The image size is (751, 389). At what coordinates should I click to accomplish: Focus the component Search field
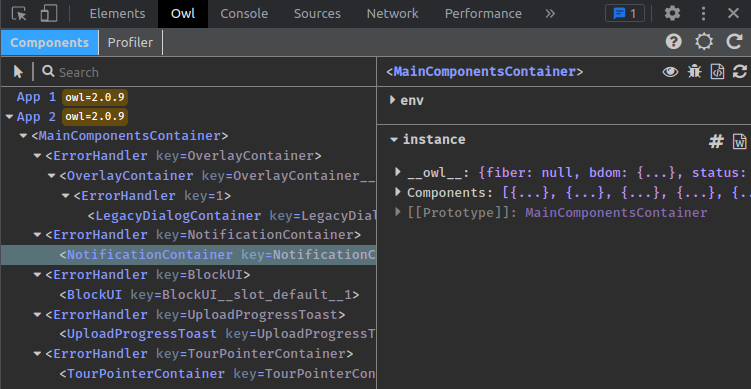216,72
